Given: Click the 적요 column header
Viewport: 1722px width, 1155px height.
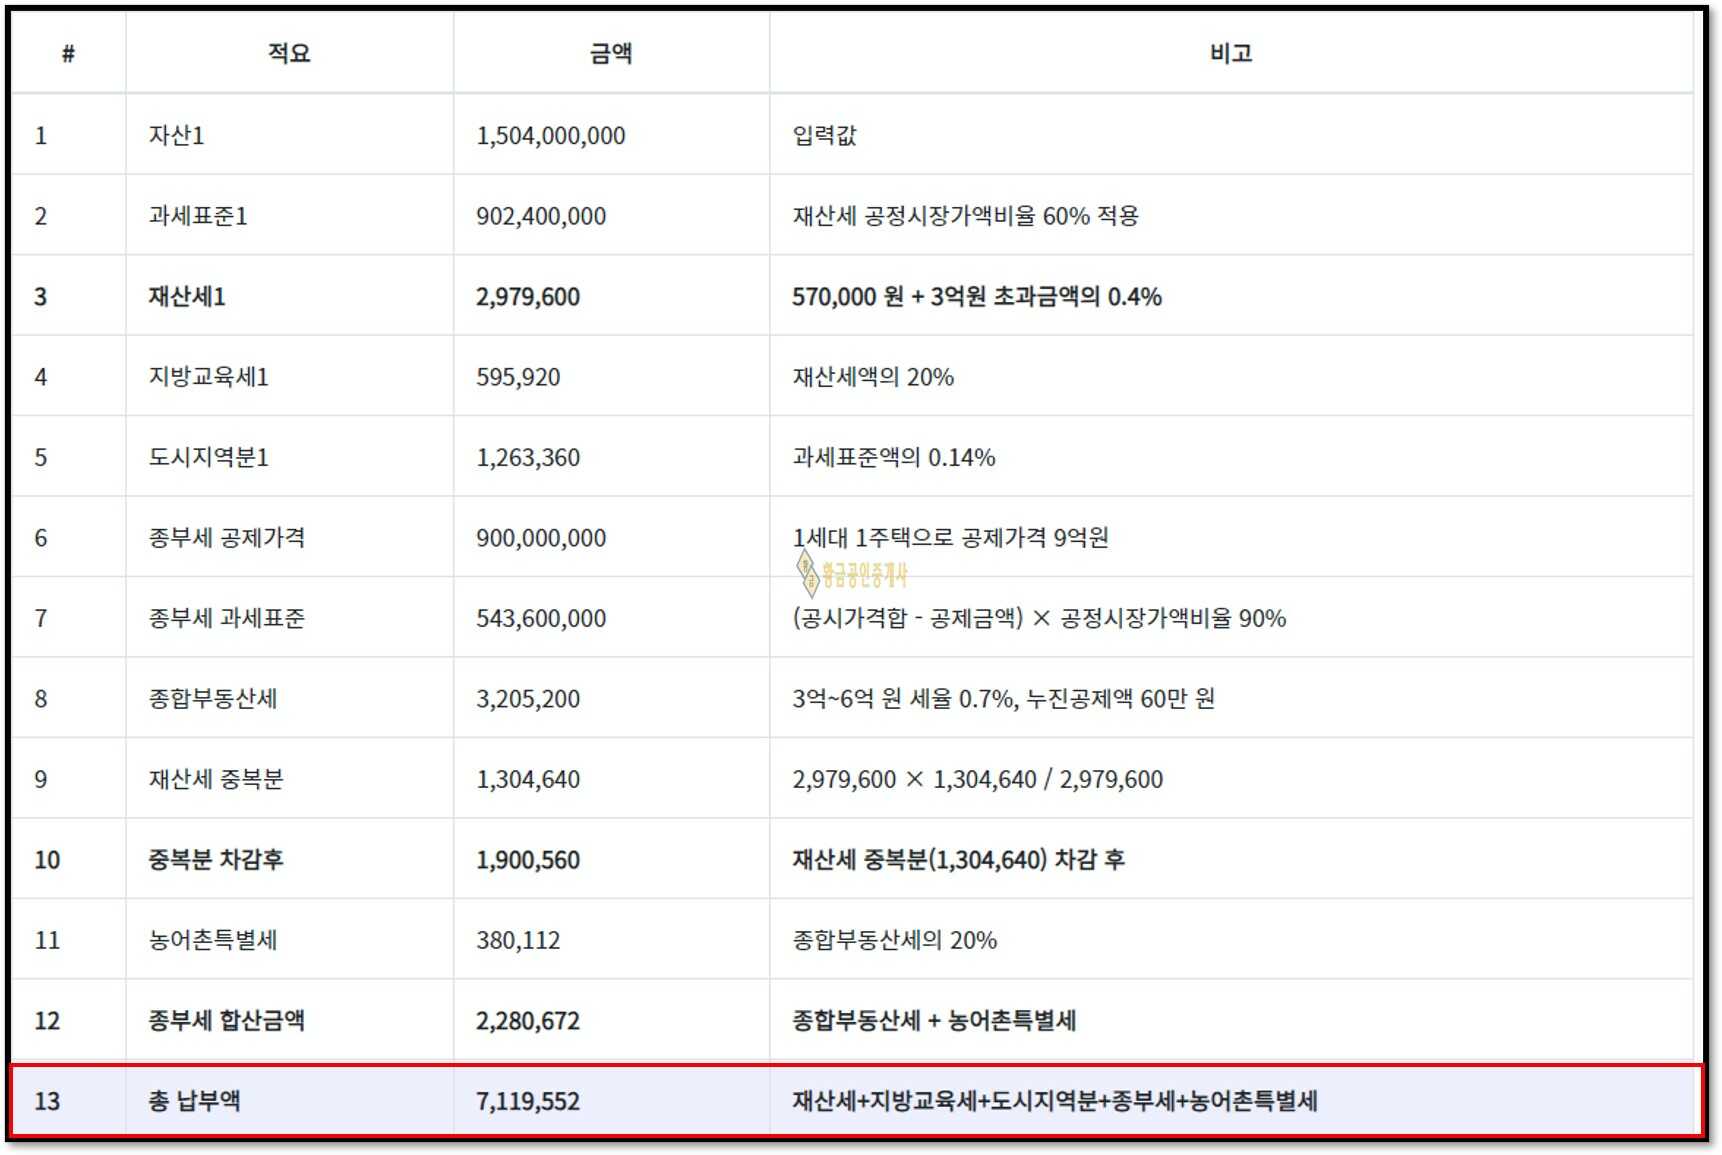Looking at the screenshot, I should click(x=289, y=53).
